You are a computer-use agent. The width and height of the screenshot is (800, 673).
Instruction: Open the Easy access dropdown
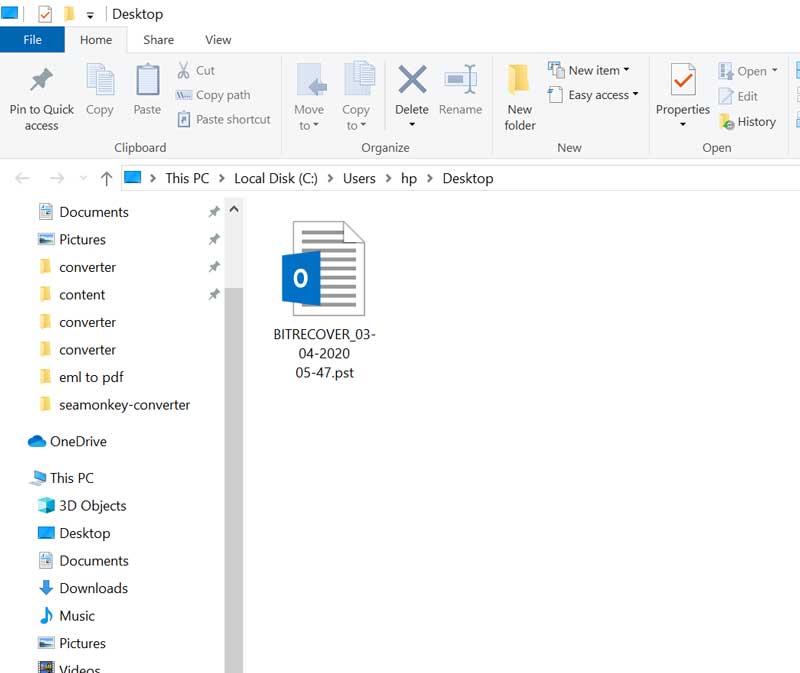(593, 95)
